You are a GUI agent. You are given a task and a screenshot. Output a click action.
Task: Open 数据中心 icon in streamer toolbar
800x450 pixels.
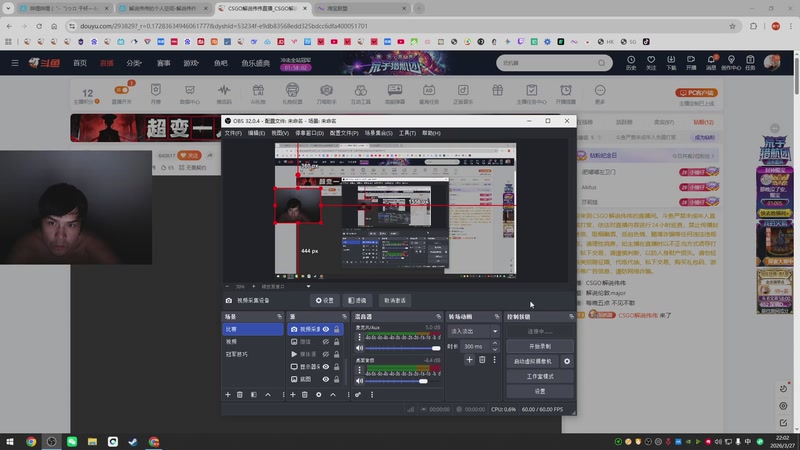click(x=190, y=94)
